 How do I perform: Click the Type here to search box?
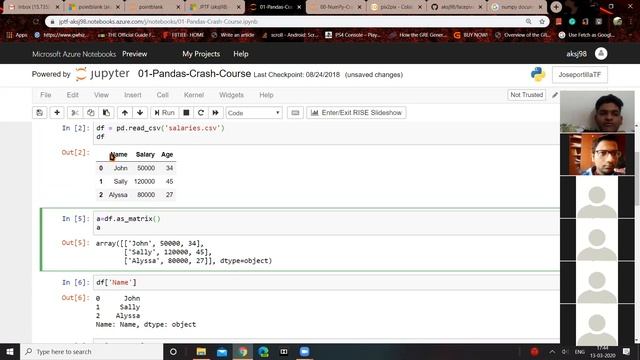point(91,351)
